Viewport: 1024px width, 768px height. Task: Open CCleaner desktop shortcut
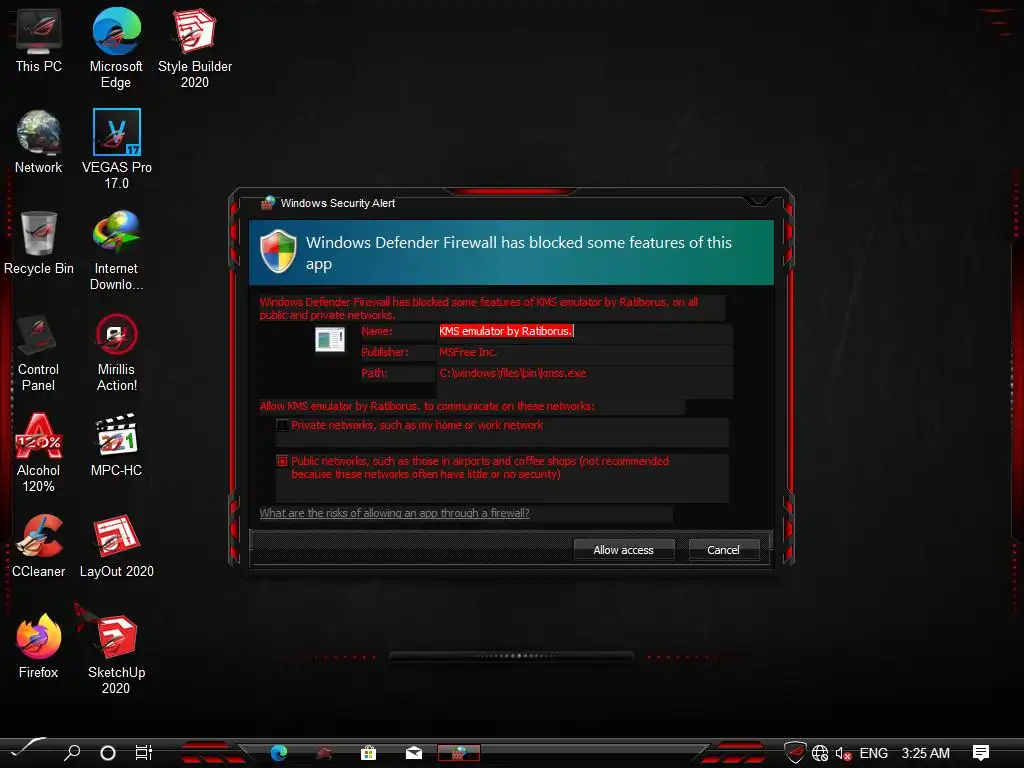point(39,546)
